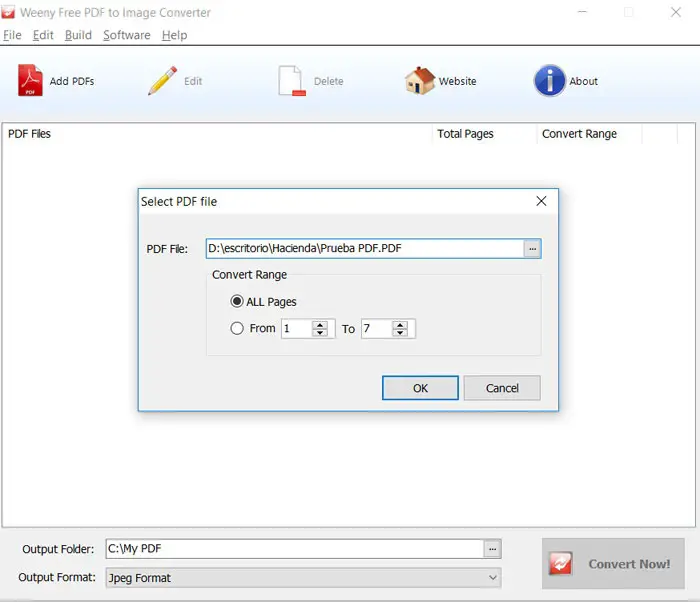The height and width of the screenshot is (602, 700).
Task: Select the From page range radio option
Action: pos(237,328)
